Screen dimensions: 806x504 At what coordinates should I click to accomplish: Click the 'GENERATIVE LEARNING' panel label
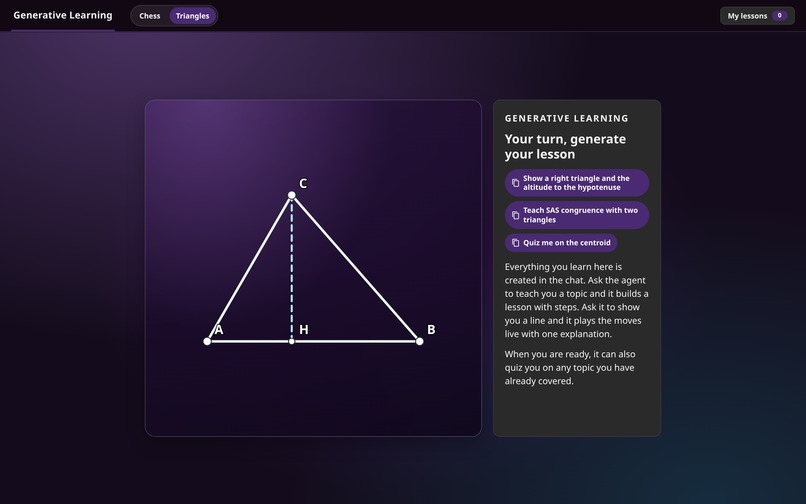[x=566, y=118]
